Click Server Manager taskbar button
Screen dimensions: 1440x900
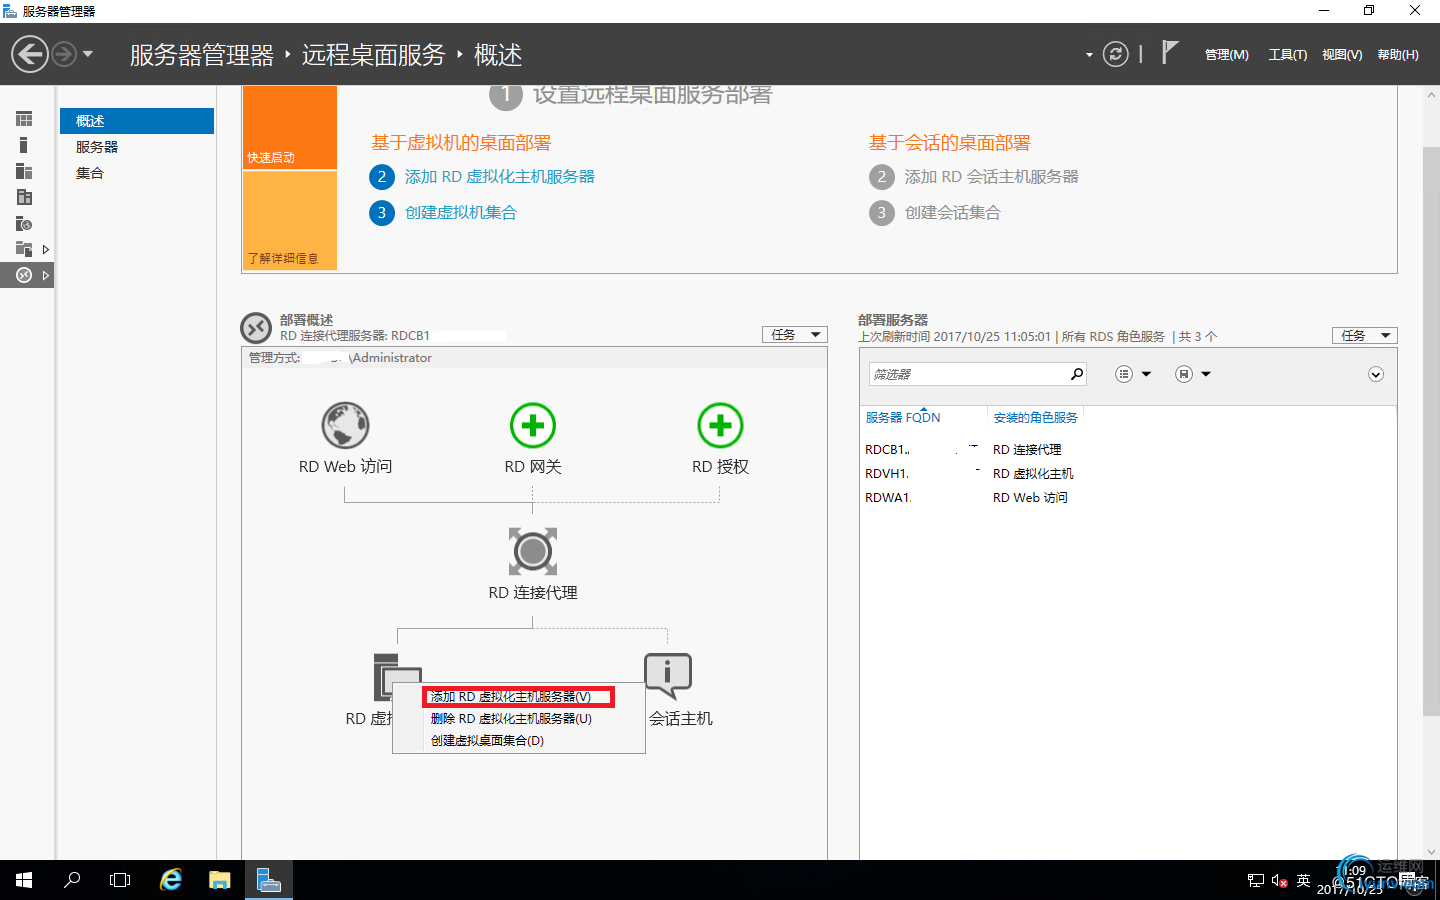click(x=269, y=880)
